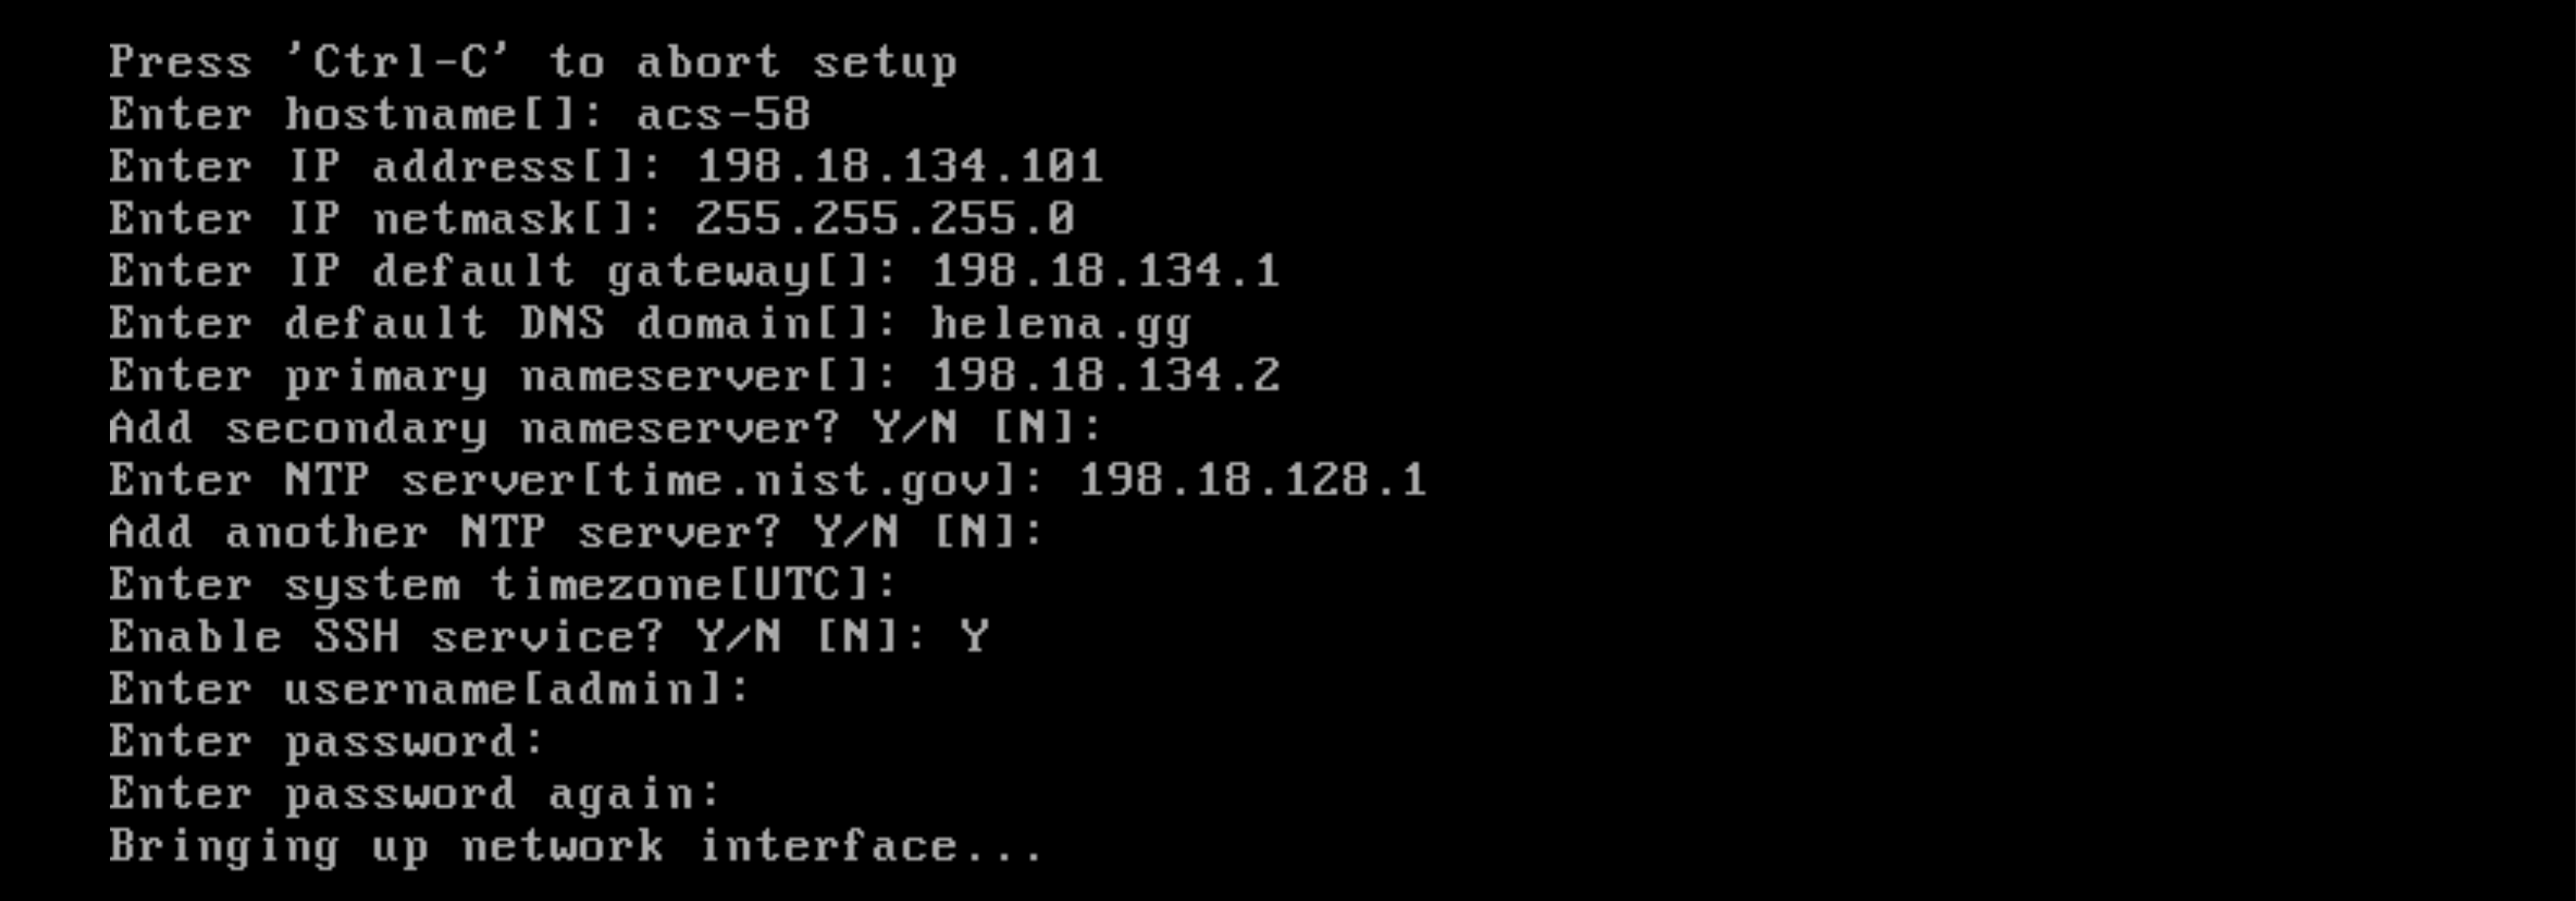Click the netmask value 255.255.255.0
This screenshot has width=2576, height=901.
[884, 218]
